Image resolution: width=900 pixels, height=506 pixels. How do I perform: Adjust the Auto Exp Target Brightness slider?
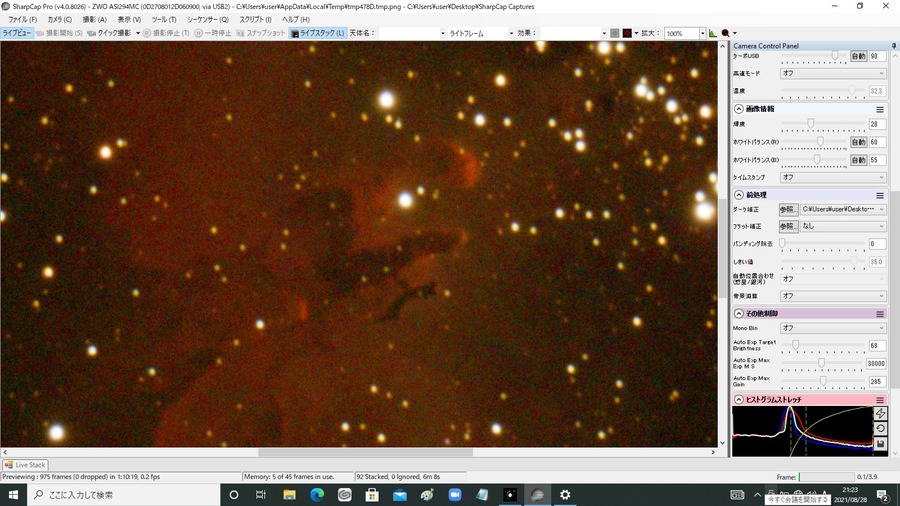(823, 345)
